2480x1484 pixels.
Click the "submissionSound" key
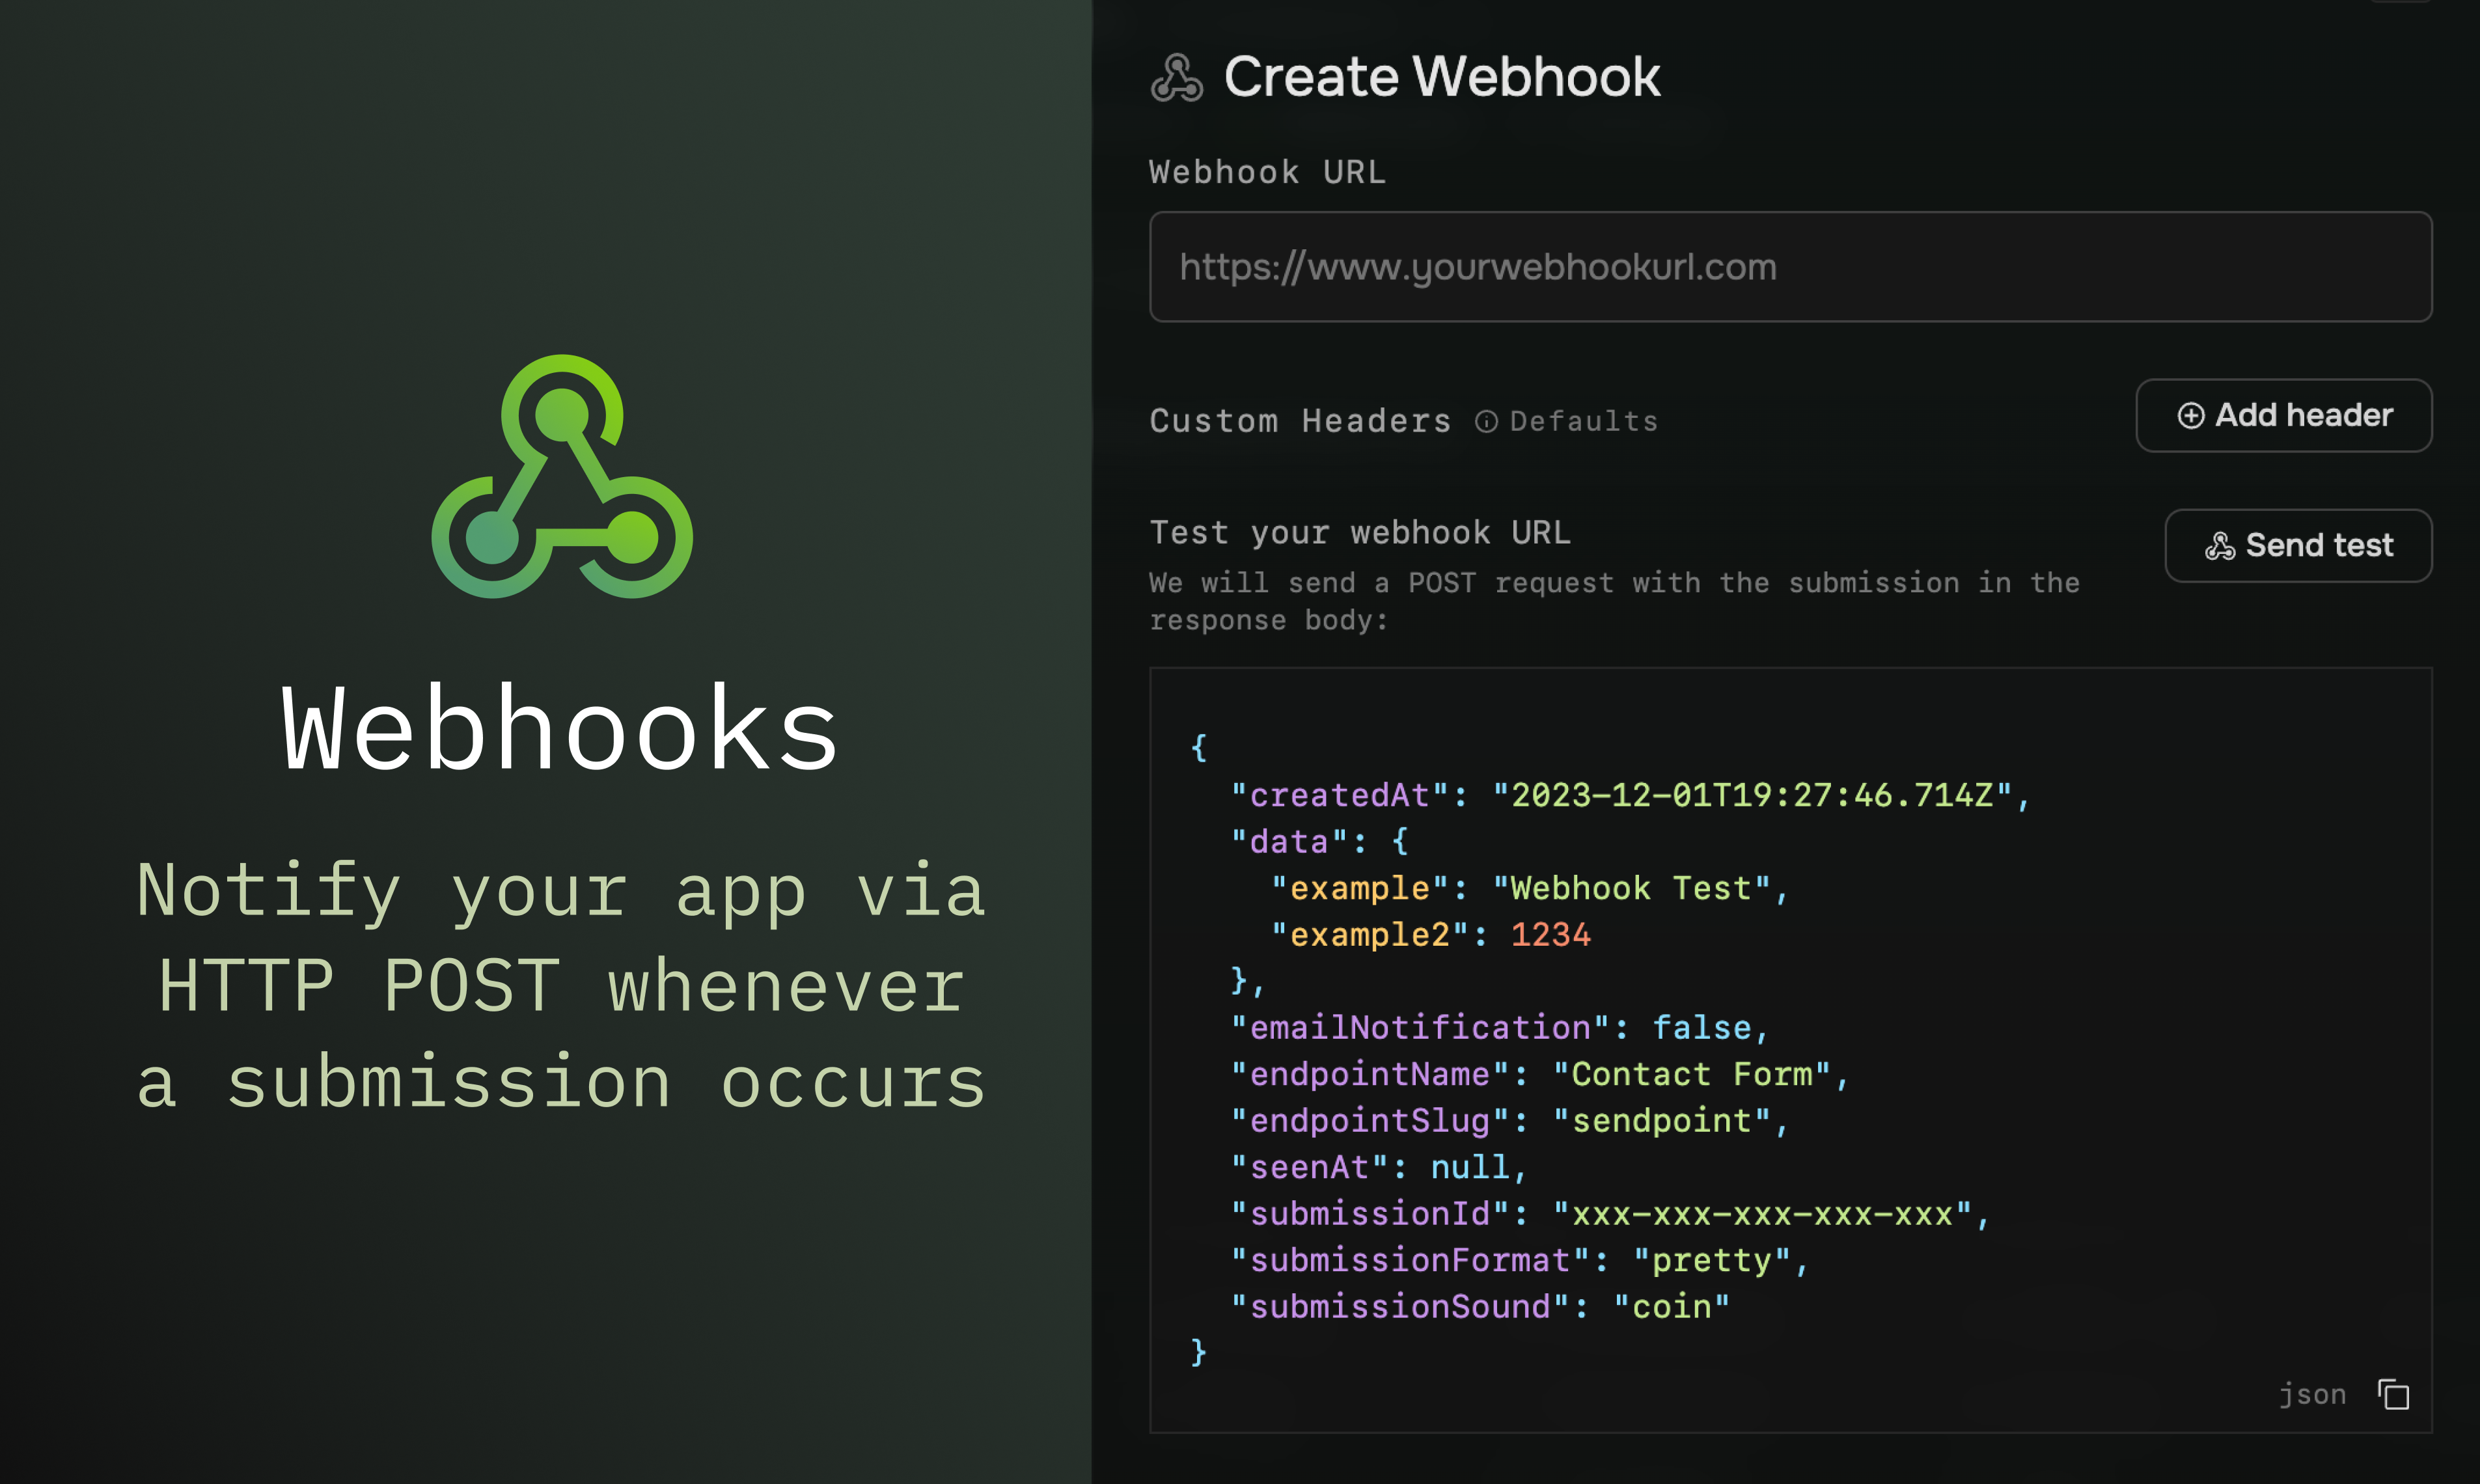tap(1400, 1306)
